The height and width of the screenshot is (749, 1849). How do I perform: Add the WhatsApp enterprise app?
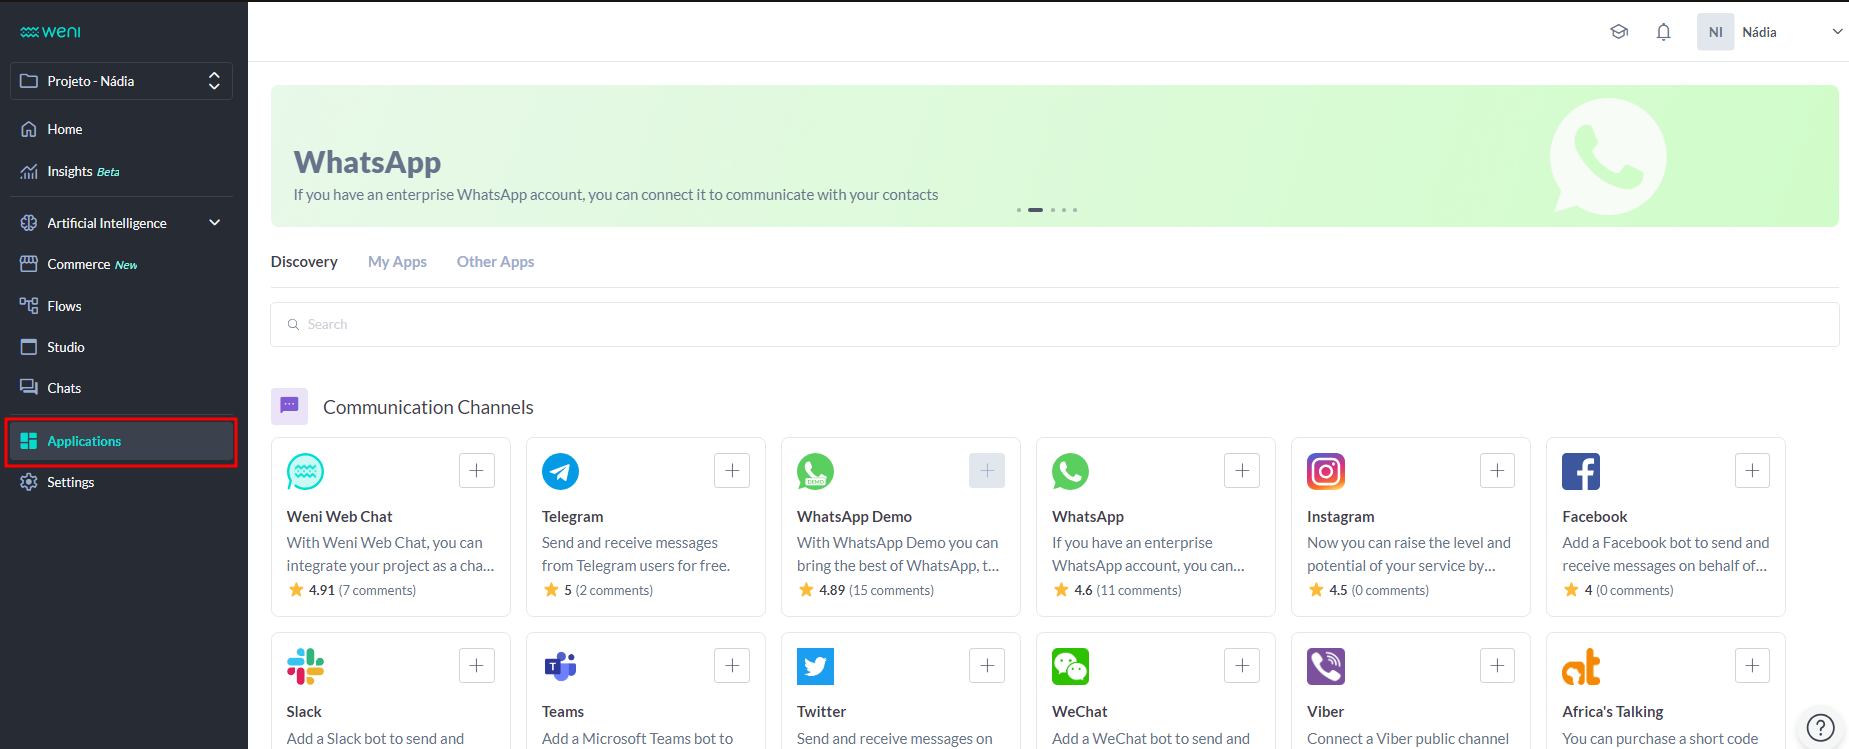1242,471
